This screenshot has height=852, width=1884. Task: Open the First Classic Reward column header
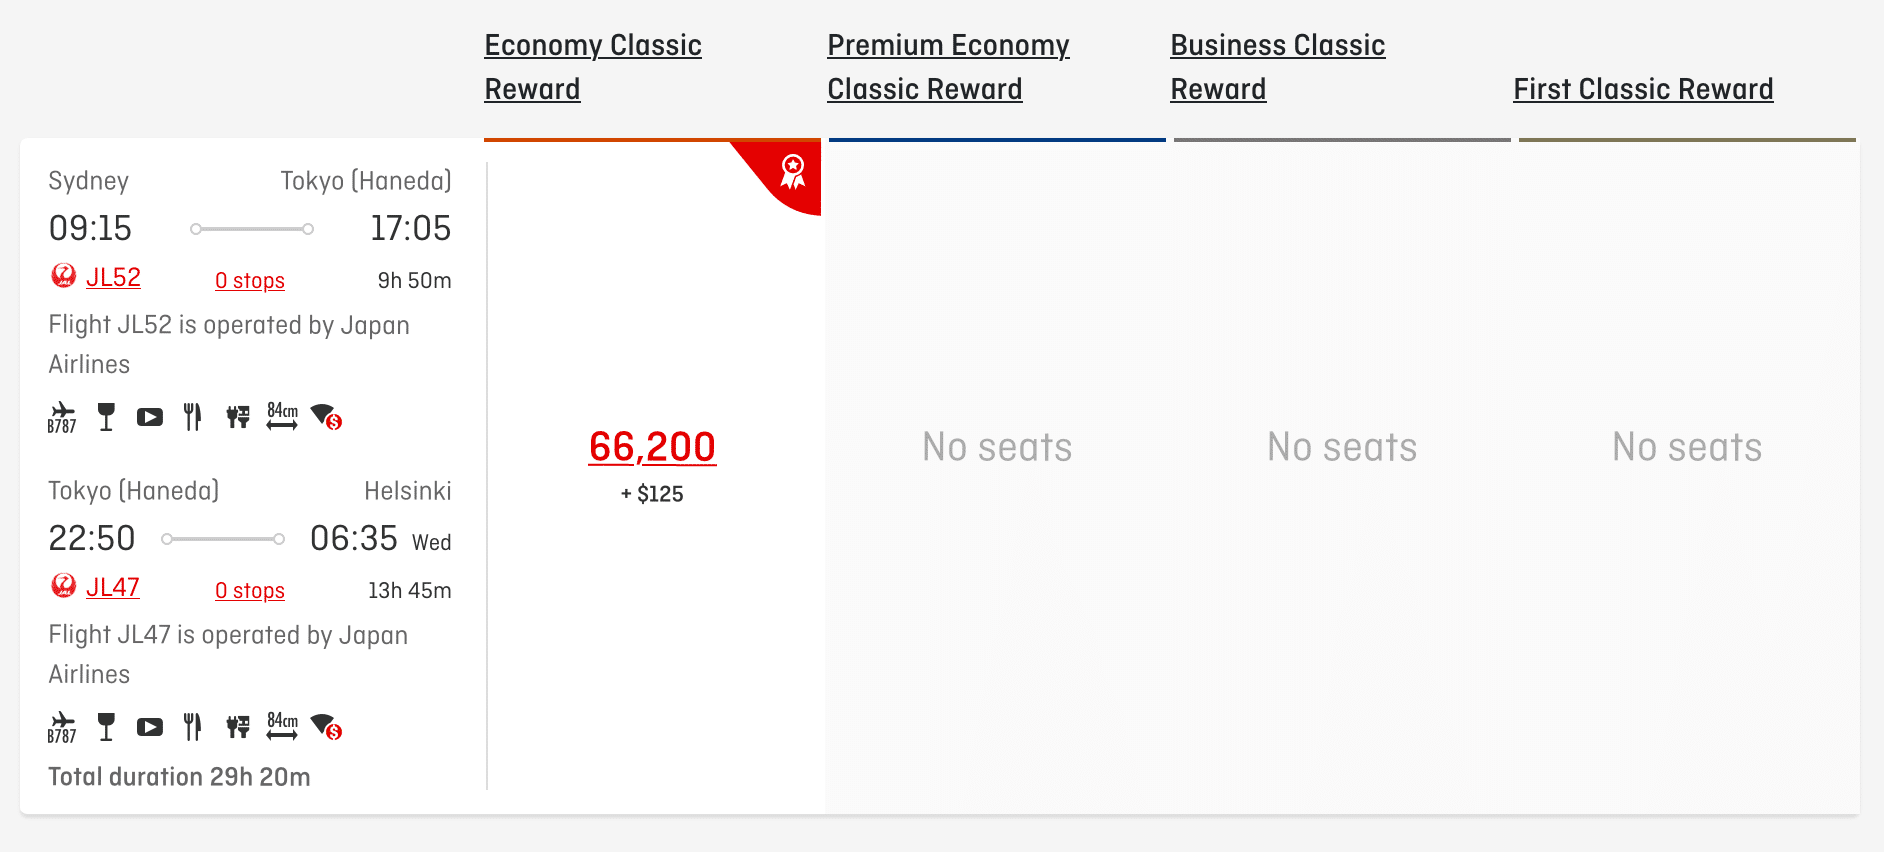pos(1643,89)
